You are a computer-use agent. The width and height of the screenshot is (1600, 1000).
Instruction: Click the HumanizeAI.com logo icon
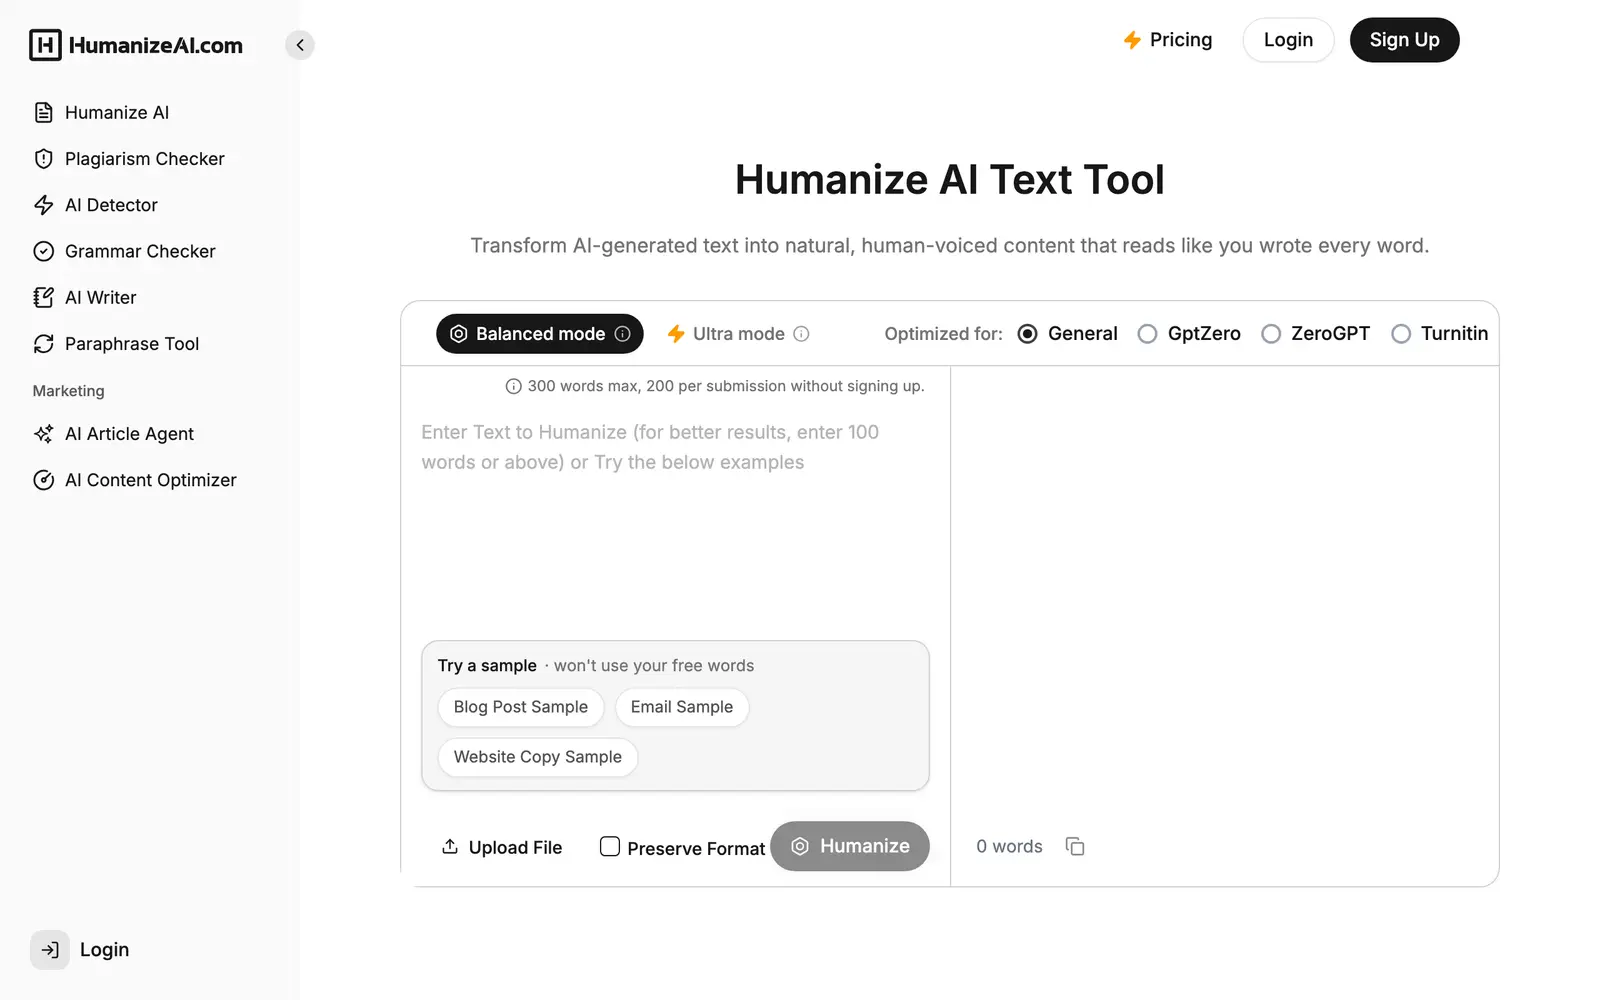(x=45, y=45)
